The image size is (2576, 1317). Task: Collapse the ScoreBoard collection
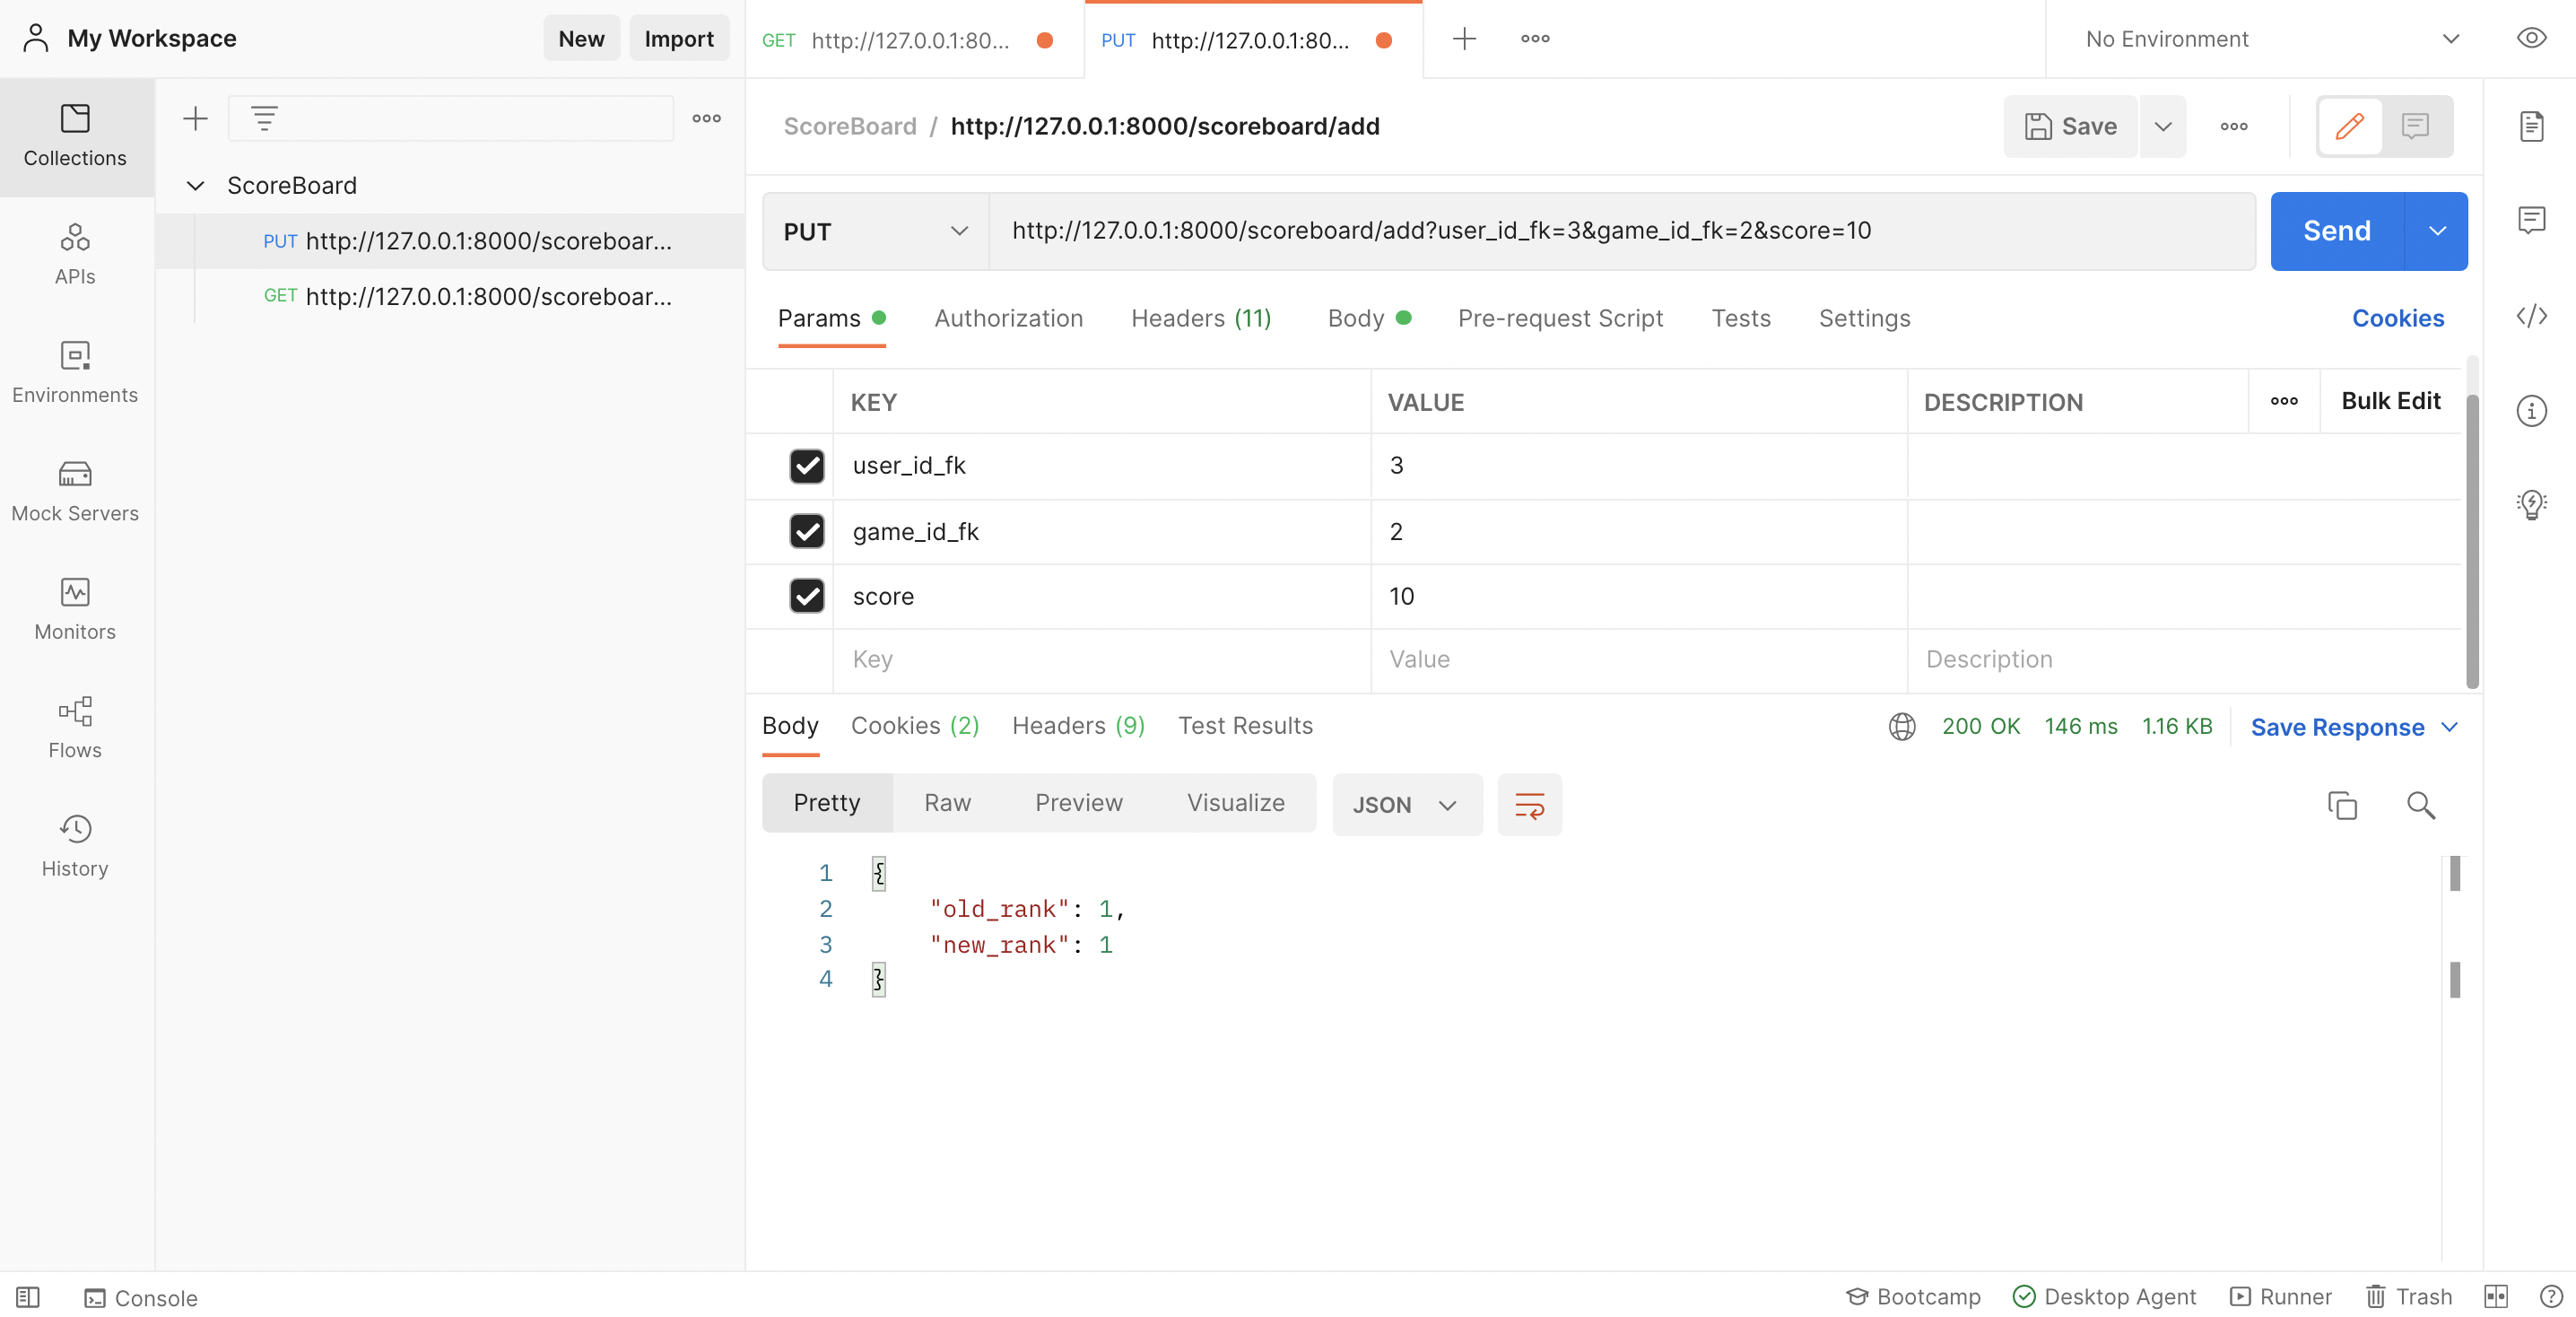195,185
